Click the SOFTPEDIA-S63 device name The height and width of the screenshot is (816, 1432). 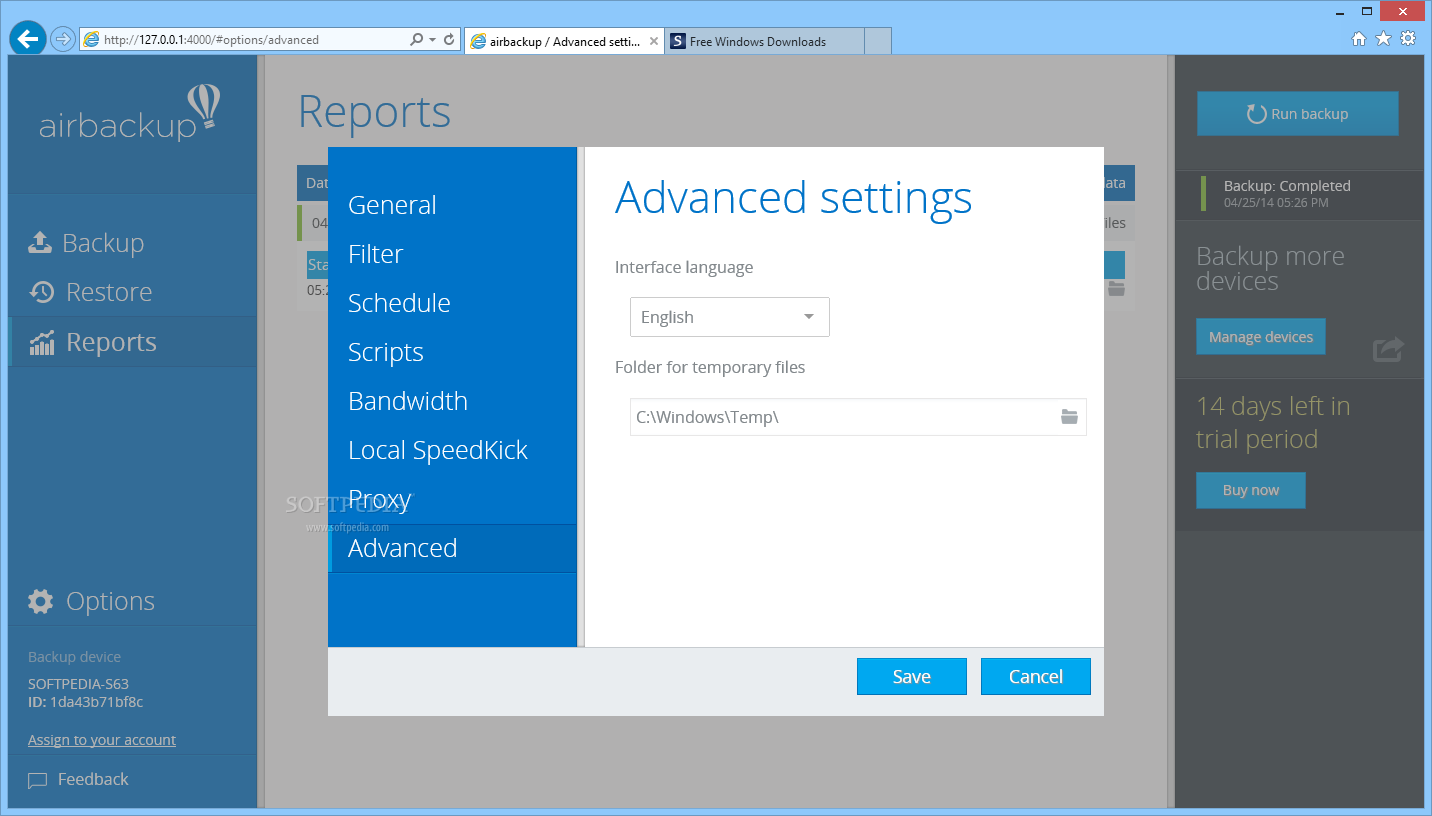click(78, 684)
